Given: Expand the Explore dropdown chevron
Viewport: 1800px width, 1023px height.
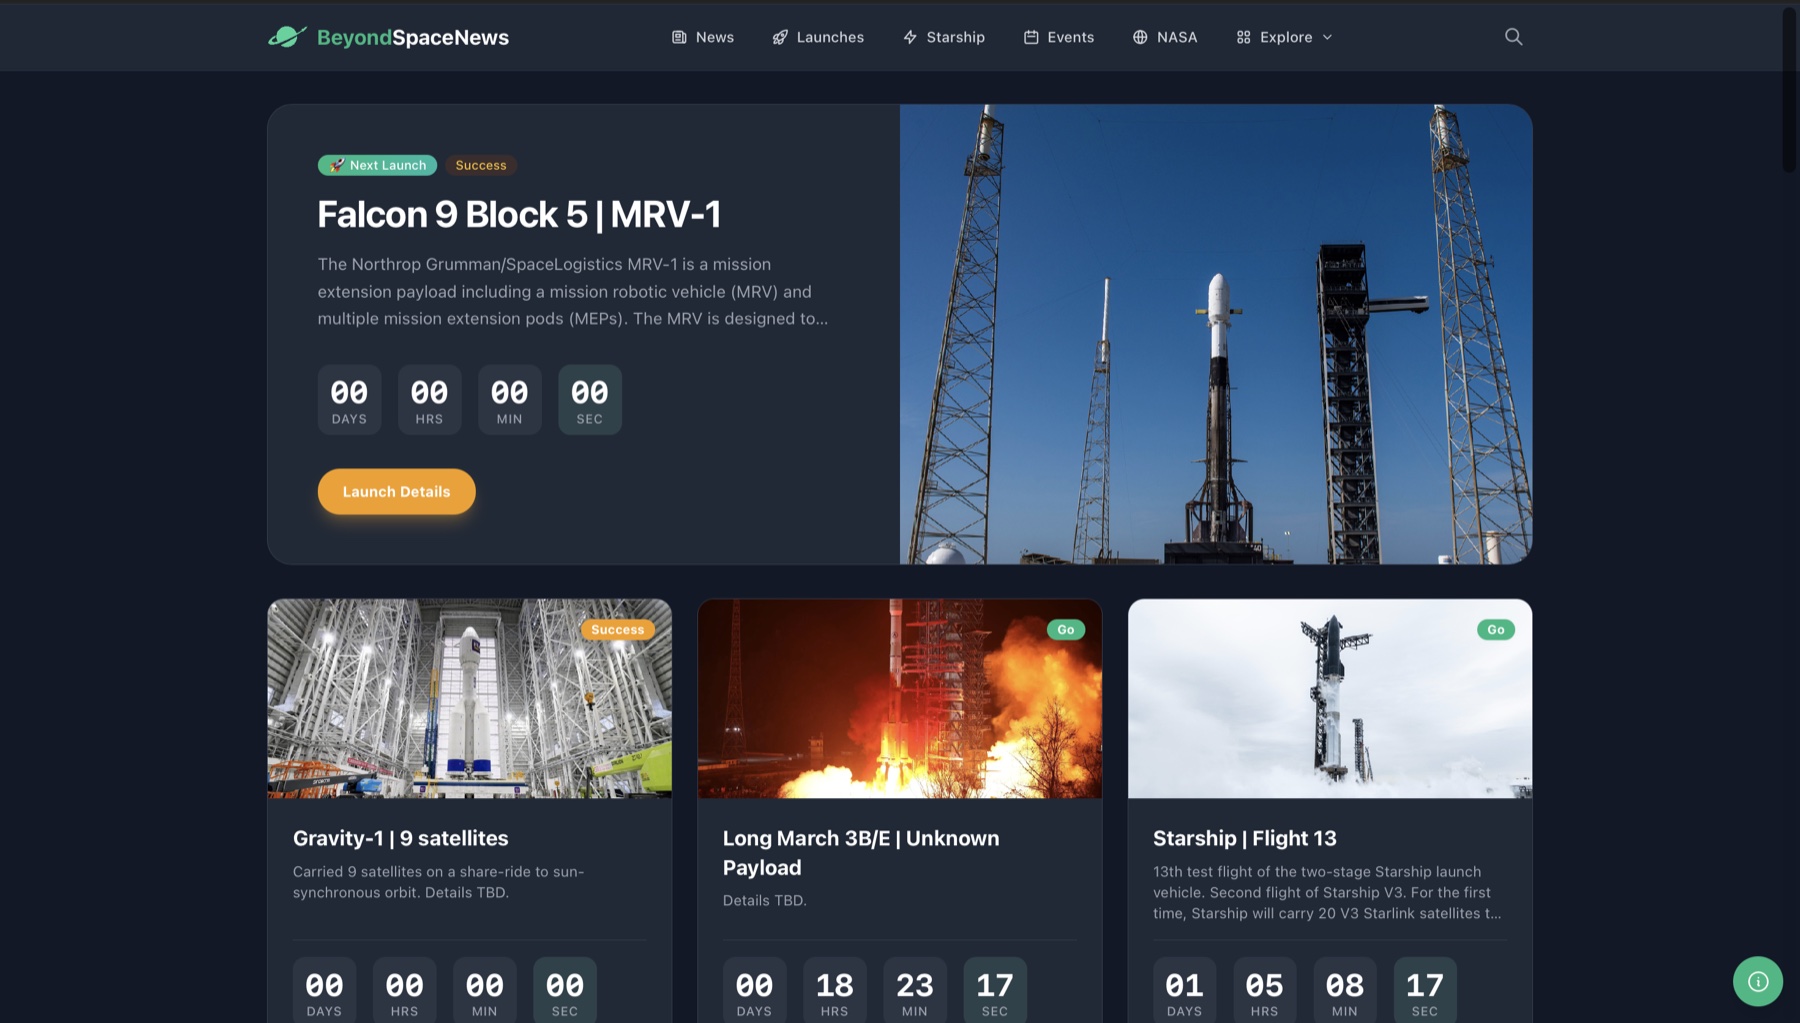Looking at the screenshot, I should click(1327, 37).
